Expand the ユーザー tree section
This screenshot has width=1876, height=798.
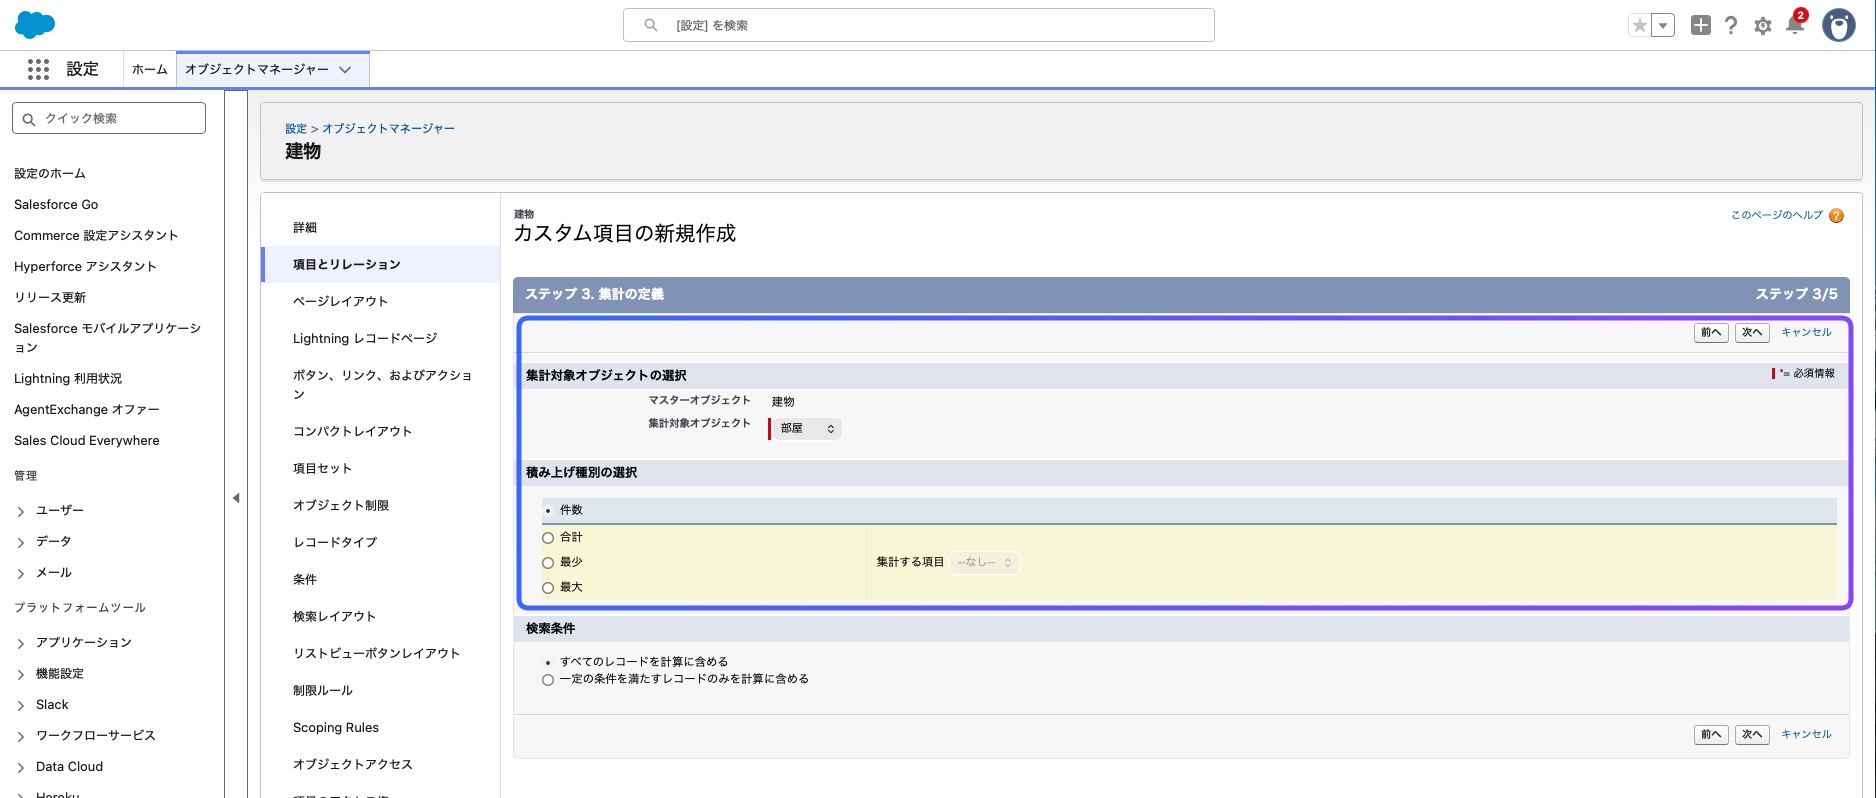coord(21,511)
